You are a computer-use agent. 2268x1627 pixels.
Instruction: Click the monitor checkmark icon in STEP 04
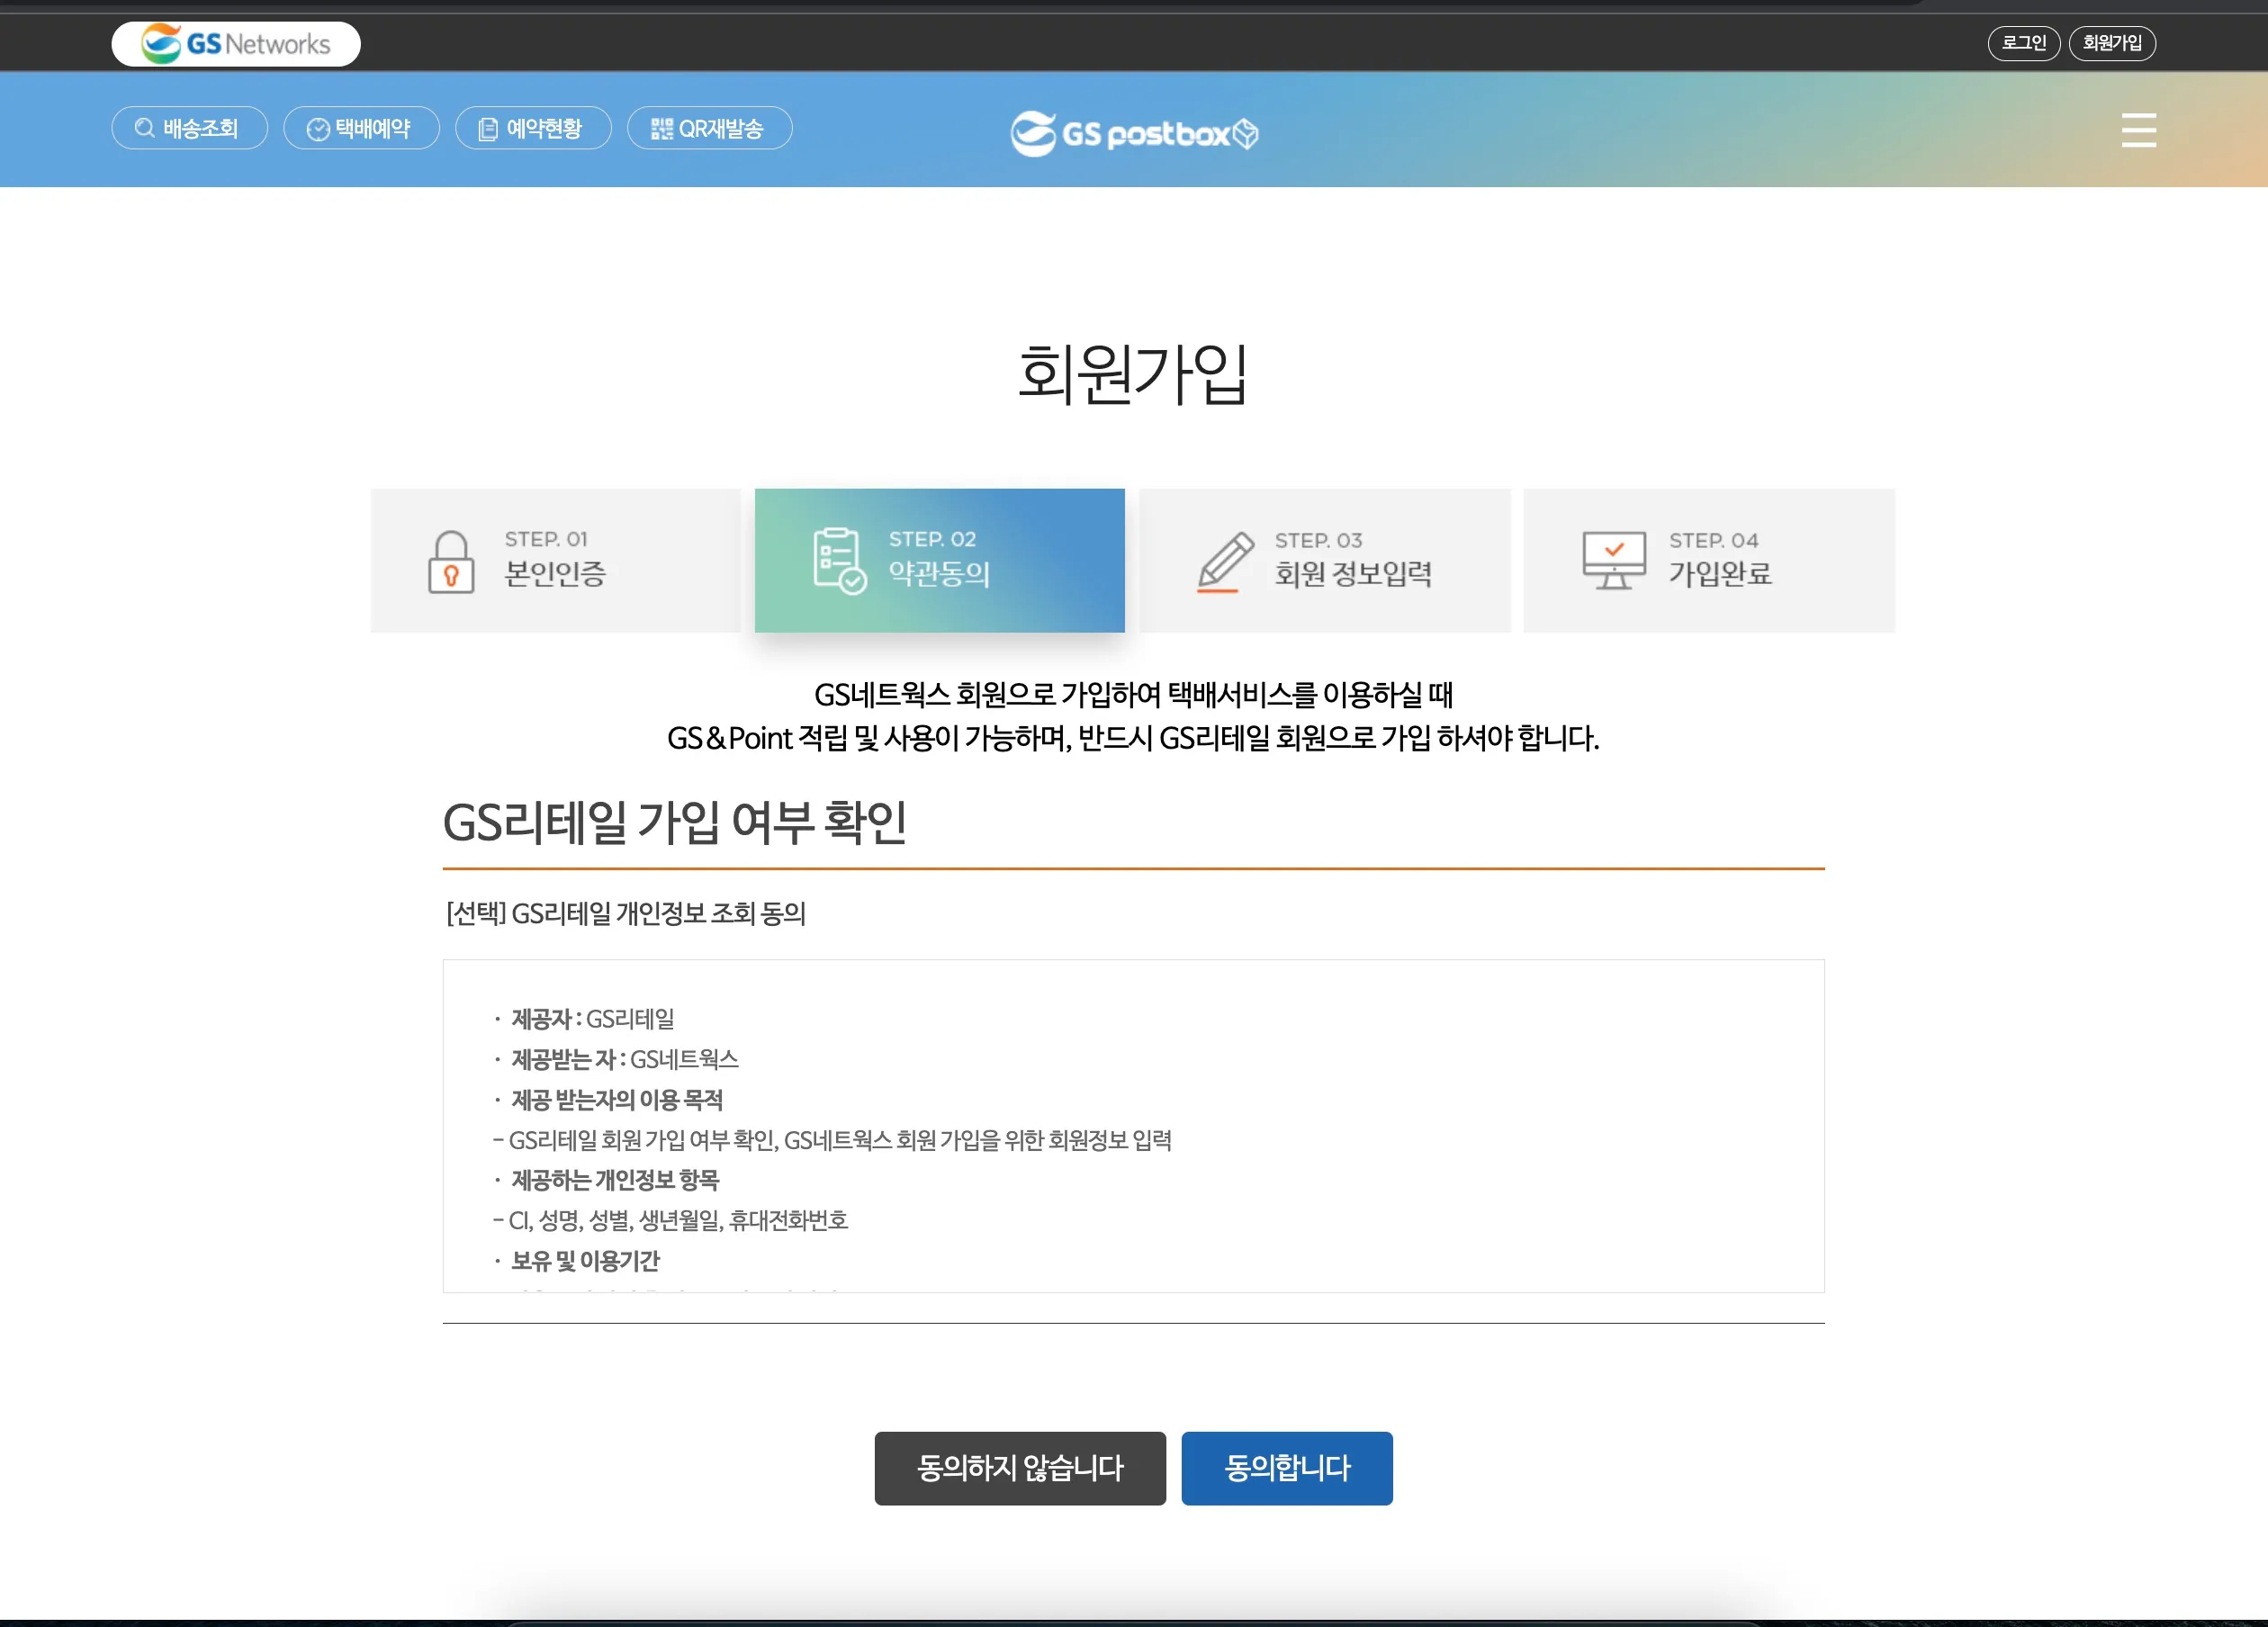tap(1613, 560)
